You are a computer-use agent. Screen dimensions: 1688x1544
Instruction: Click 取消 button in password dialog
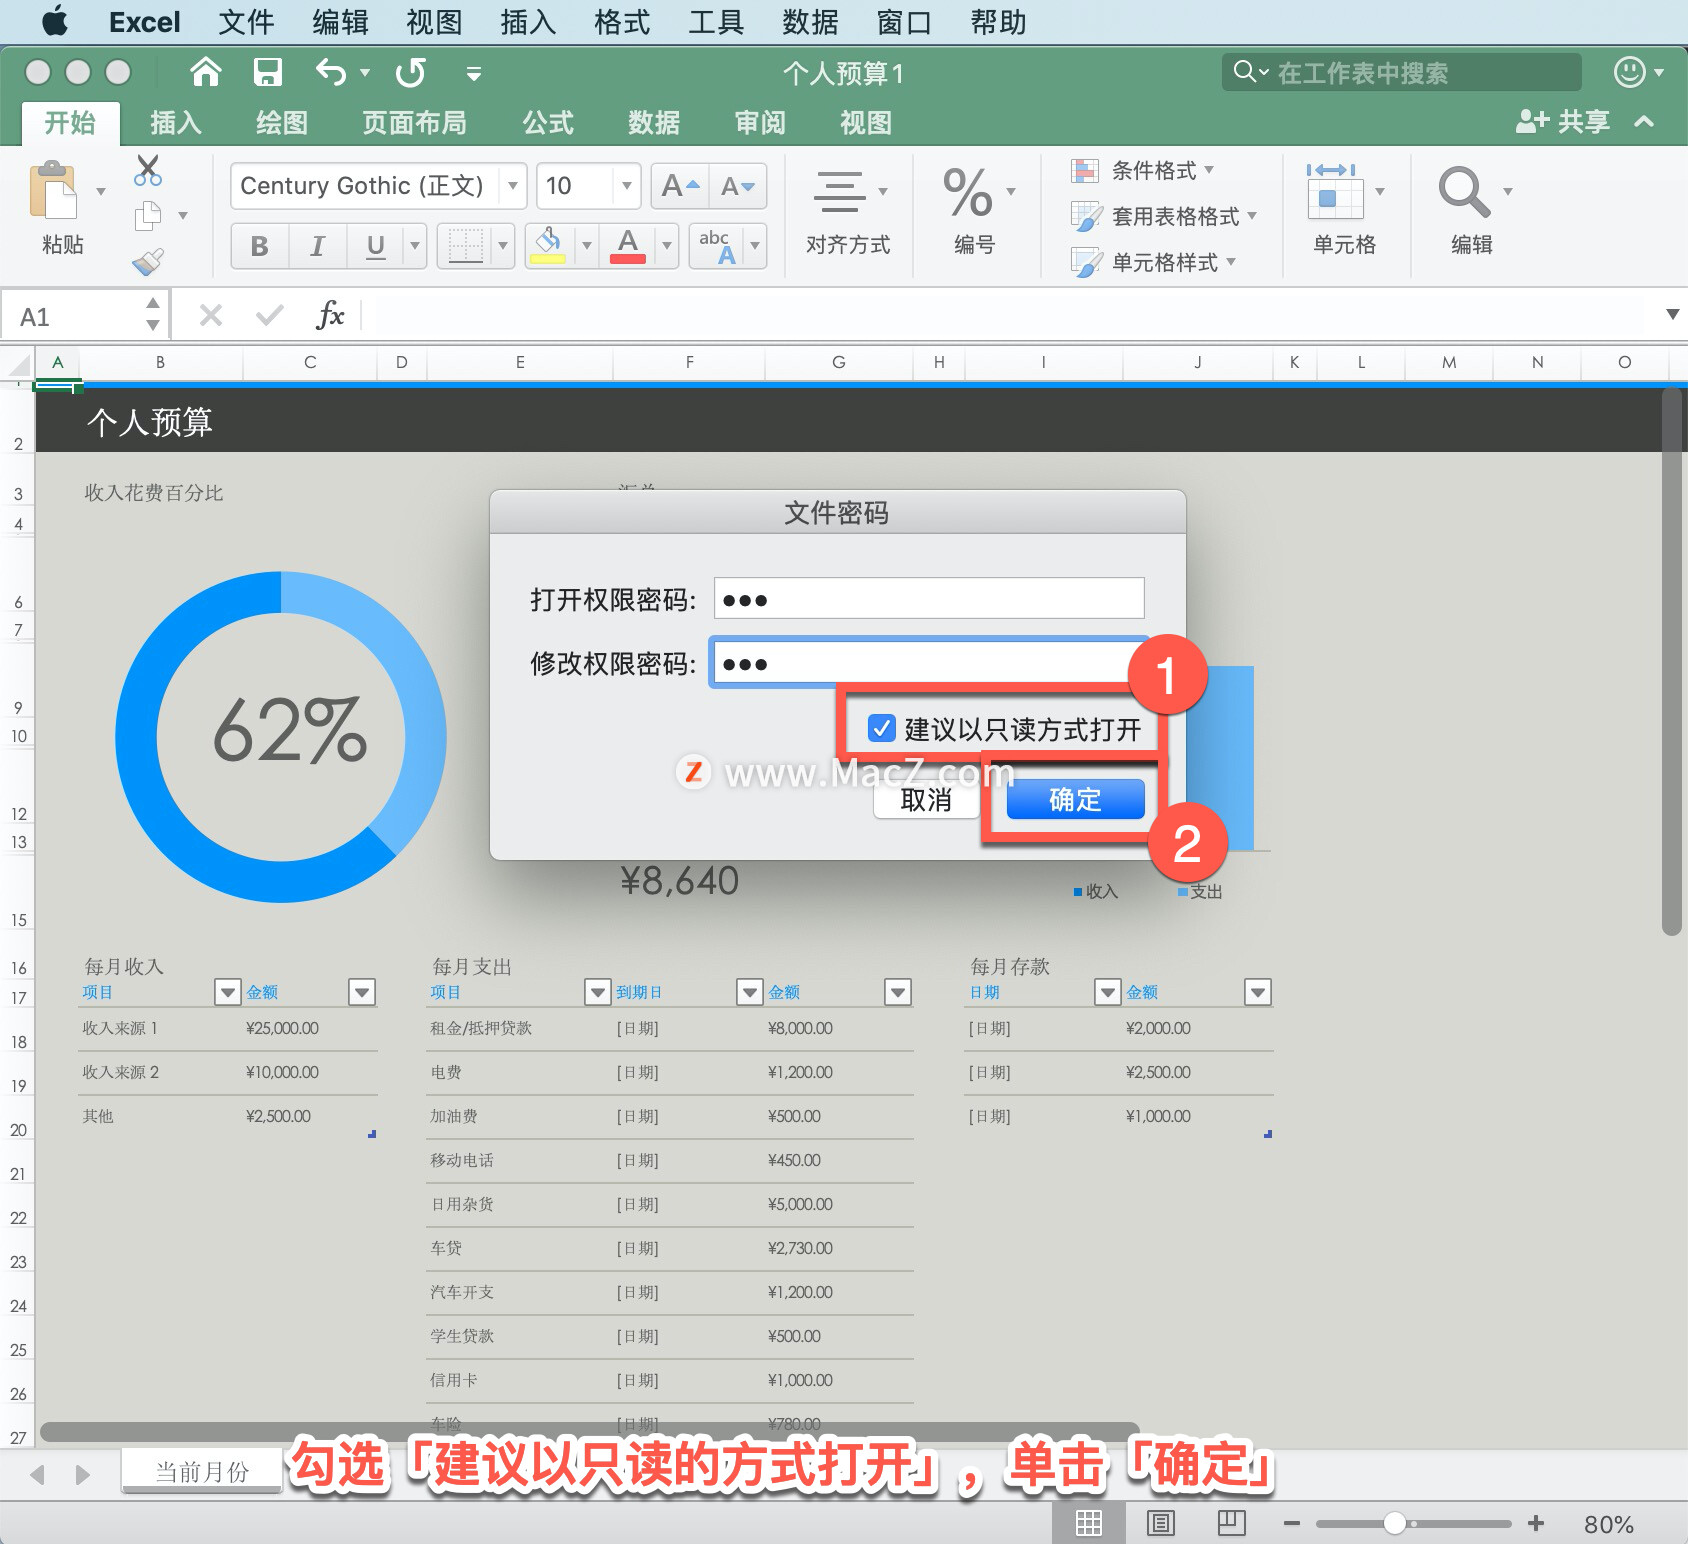click(926, 799)
